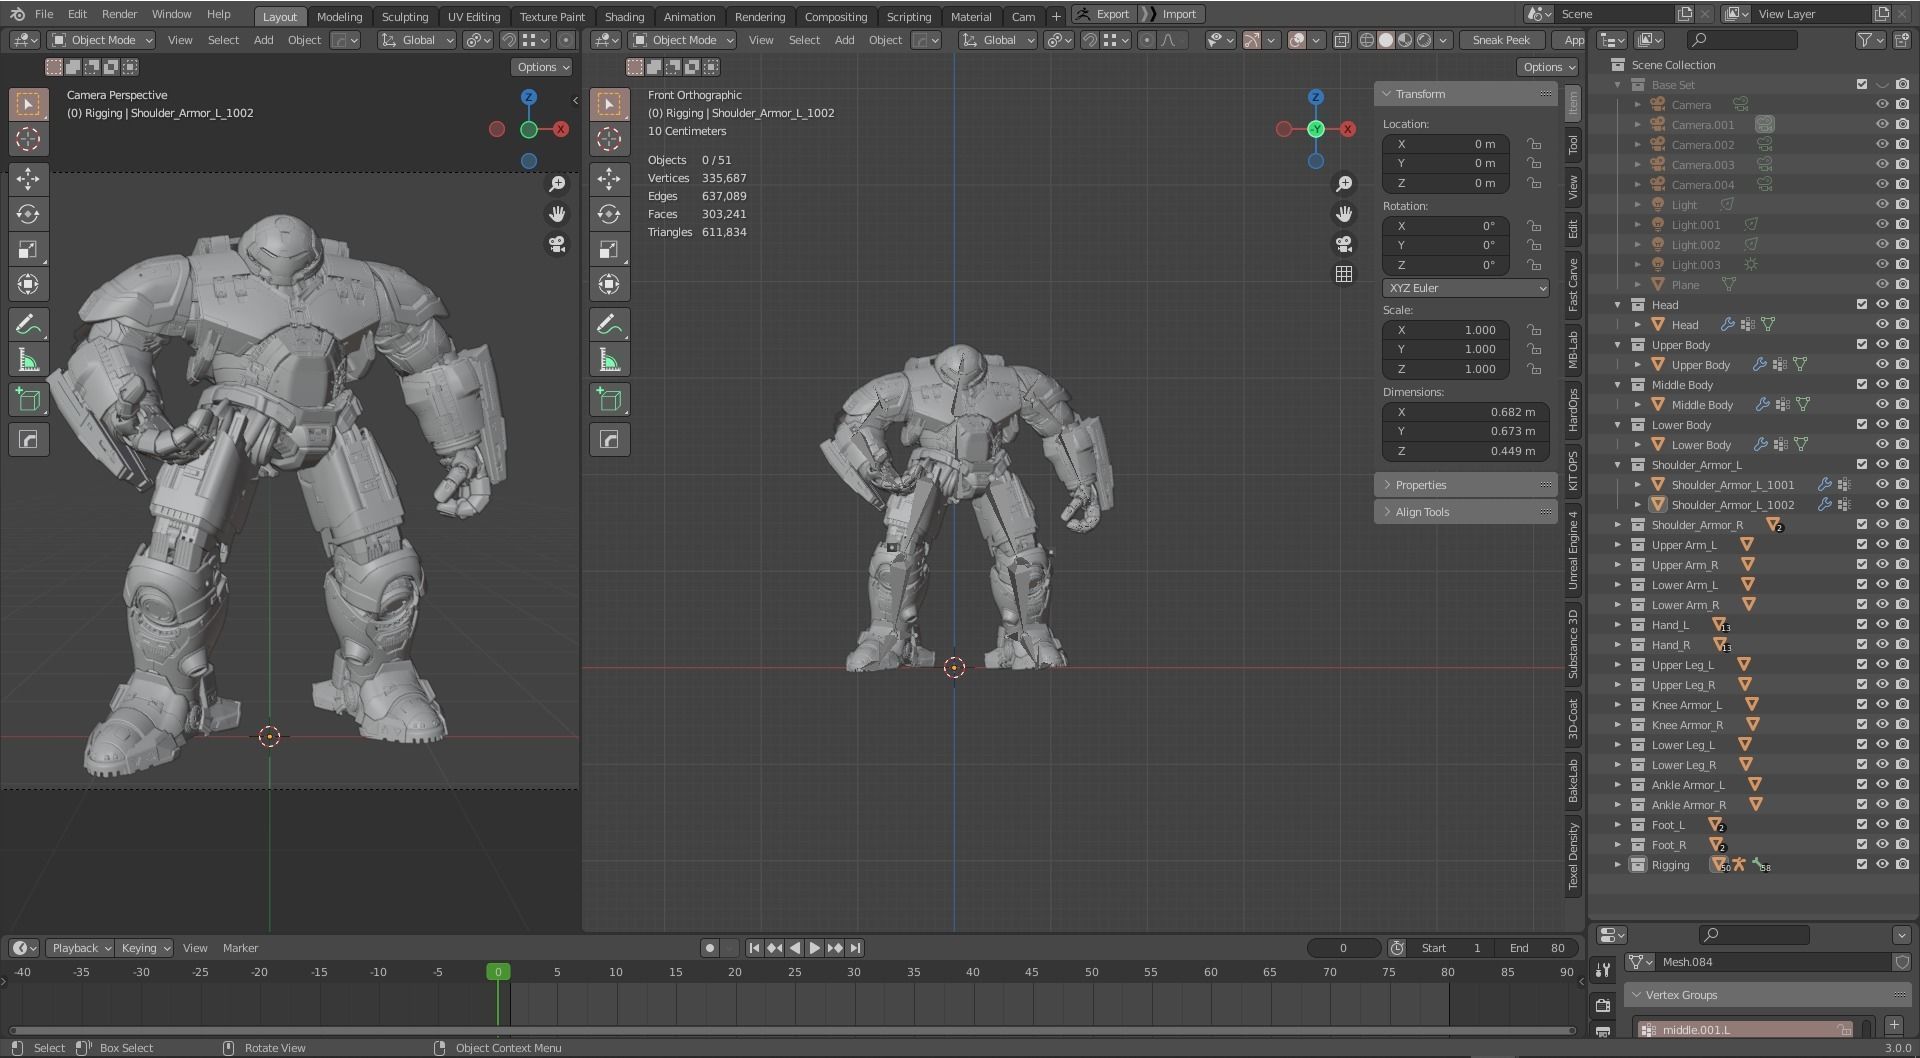Exclude the Base Set collection via checkbox
The image size is (1920, 1058).
point(1861,85)
